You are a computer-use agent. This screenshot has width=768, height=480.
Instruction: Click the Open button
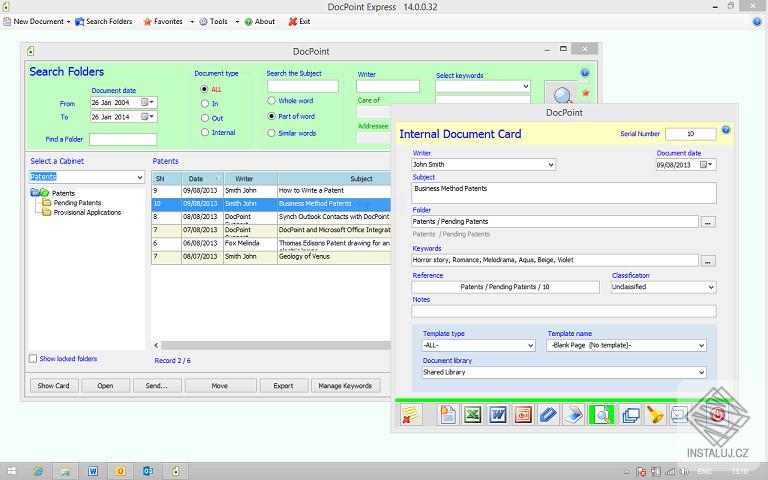tap(105, 385)
